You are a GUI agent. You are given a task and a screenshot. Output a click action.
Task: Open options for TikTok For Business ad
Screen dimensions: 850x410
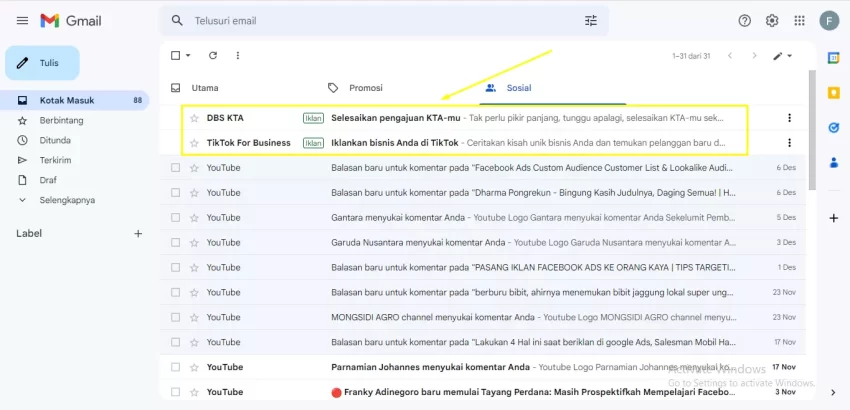[x=789, y=143]
